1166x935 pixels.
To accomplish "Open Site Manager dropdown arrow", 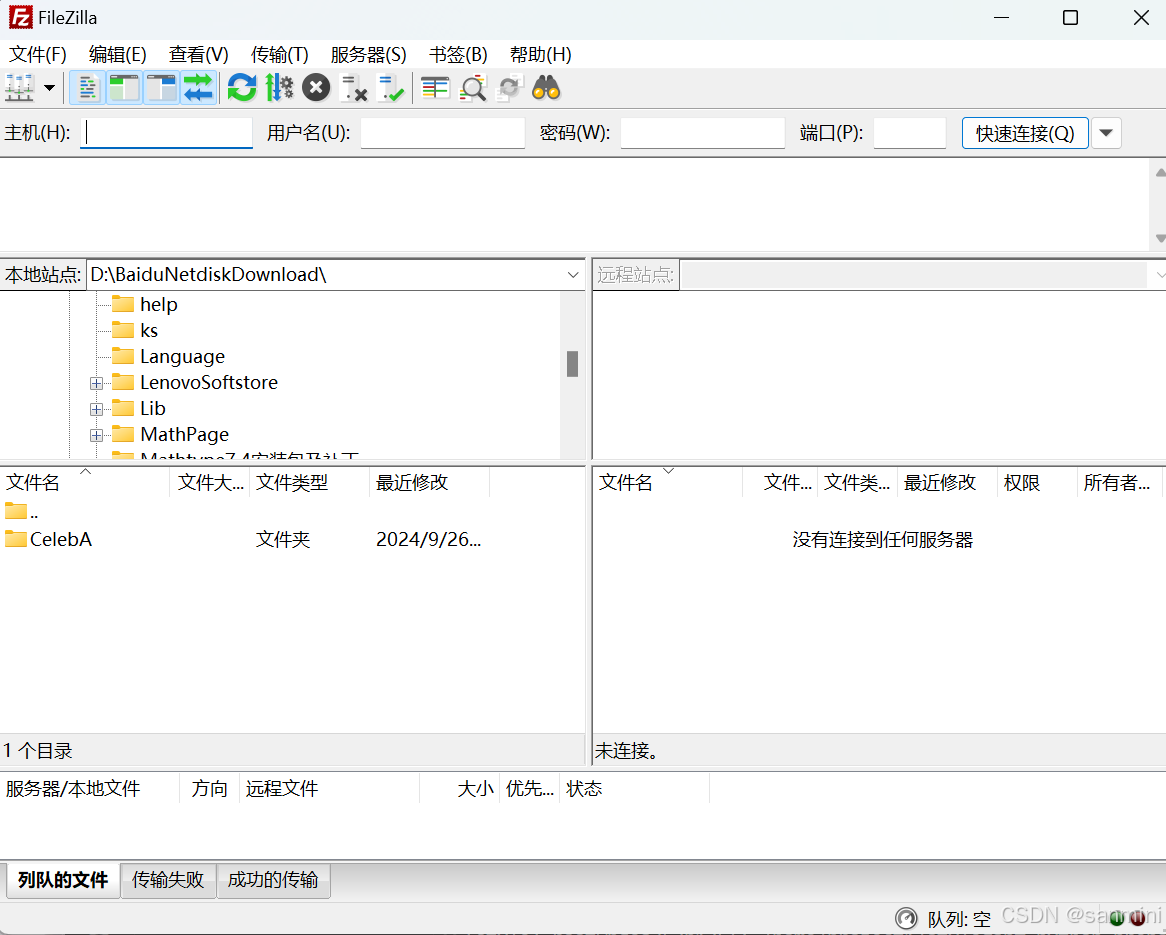I will [50, 88].
